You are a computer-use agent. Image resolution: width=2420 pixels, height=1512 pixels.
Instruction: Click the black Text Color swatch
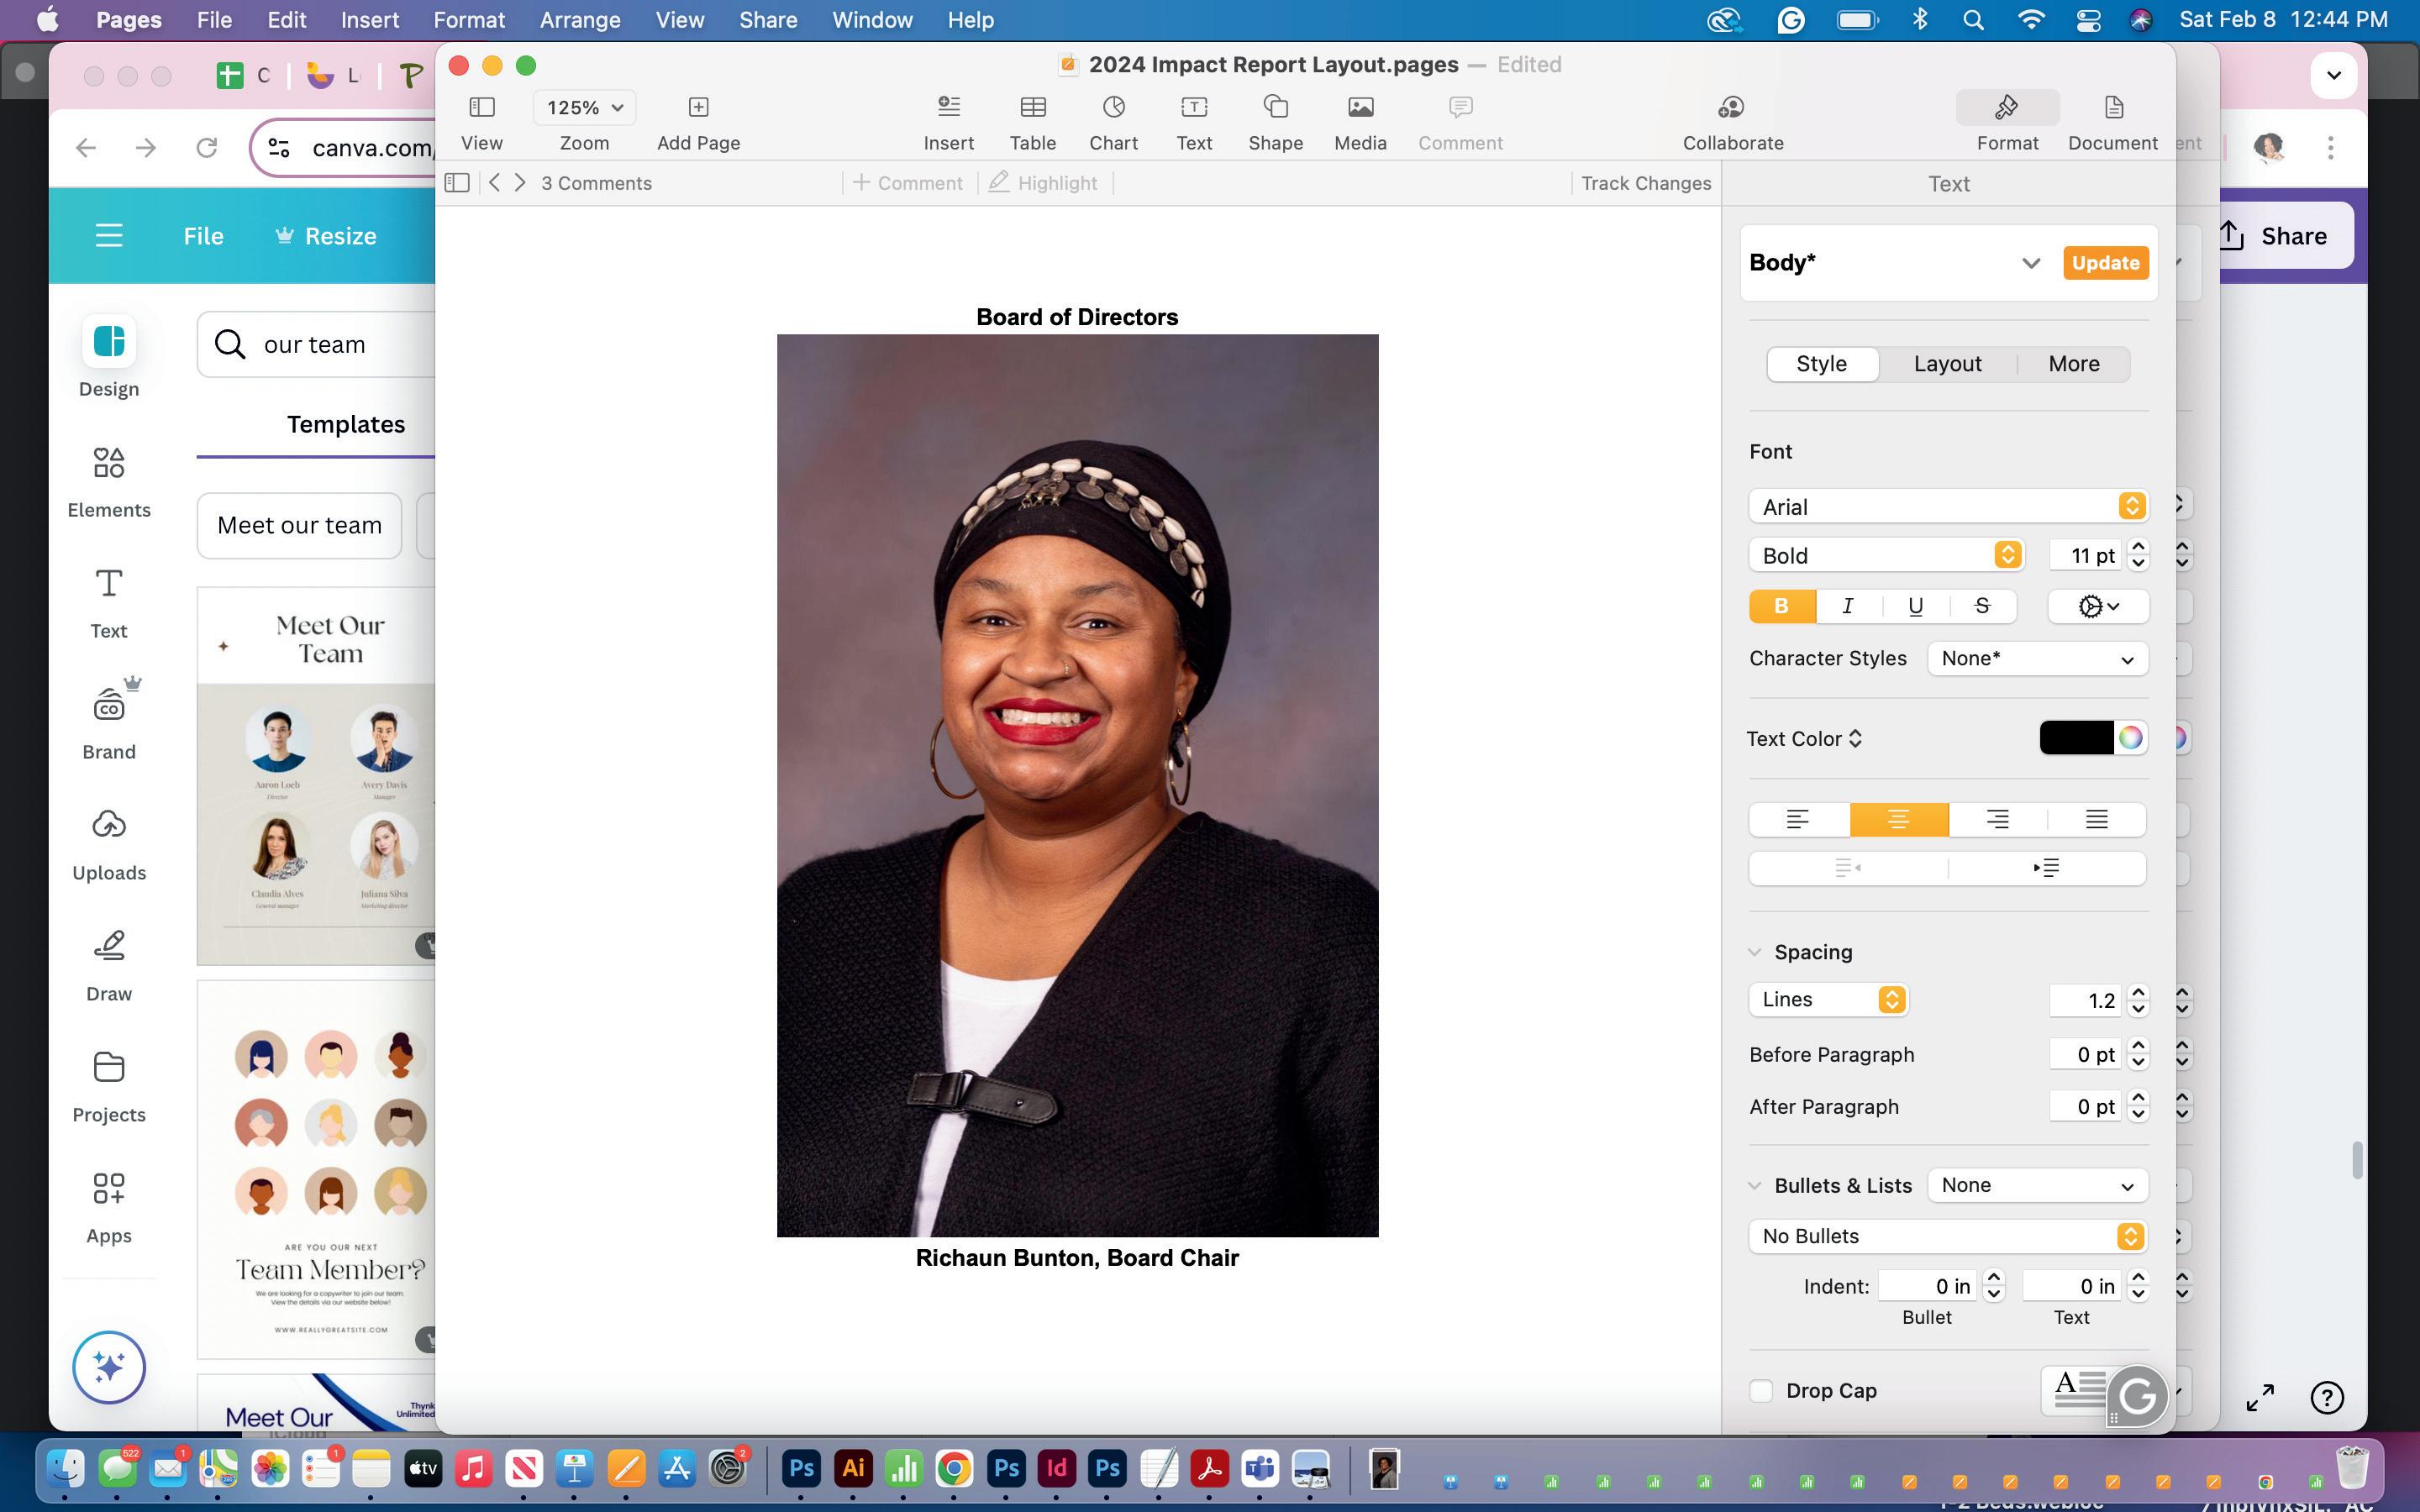coord(2076,738)
